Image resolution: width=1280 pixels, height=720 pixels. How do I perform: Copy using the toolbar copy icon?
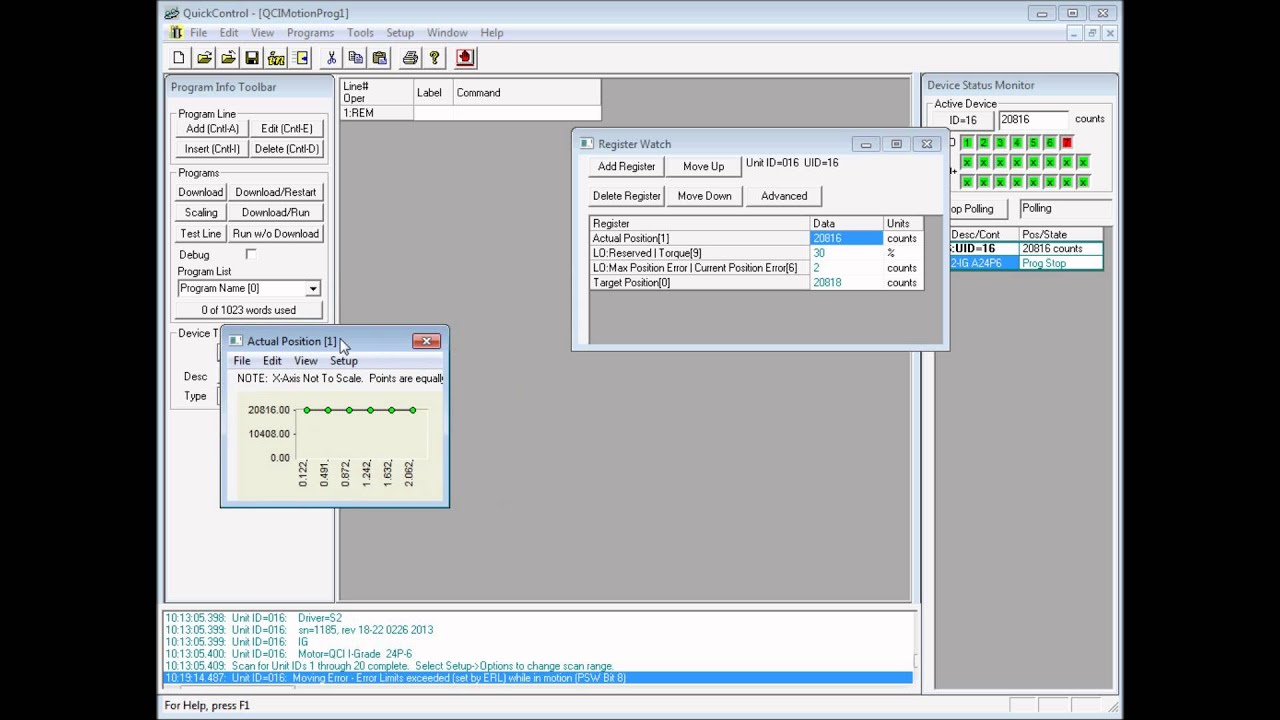(355, 58)
